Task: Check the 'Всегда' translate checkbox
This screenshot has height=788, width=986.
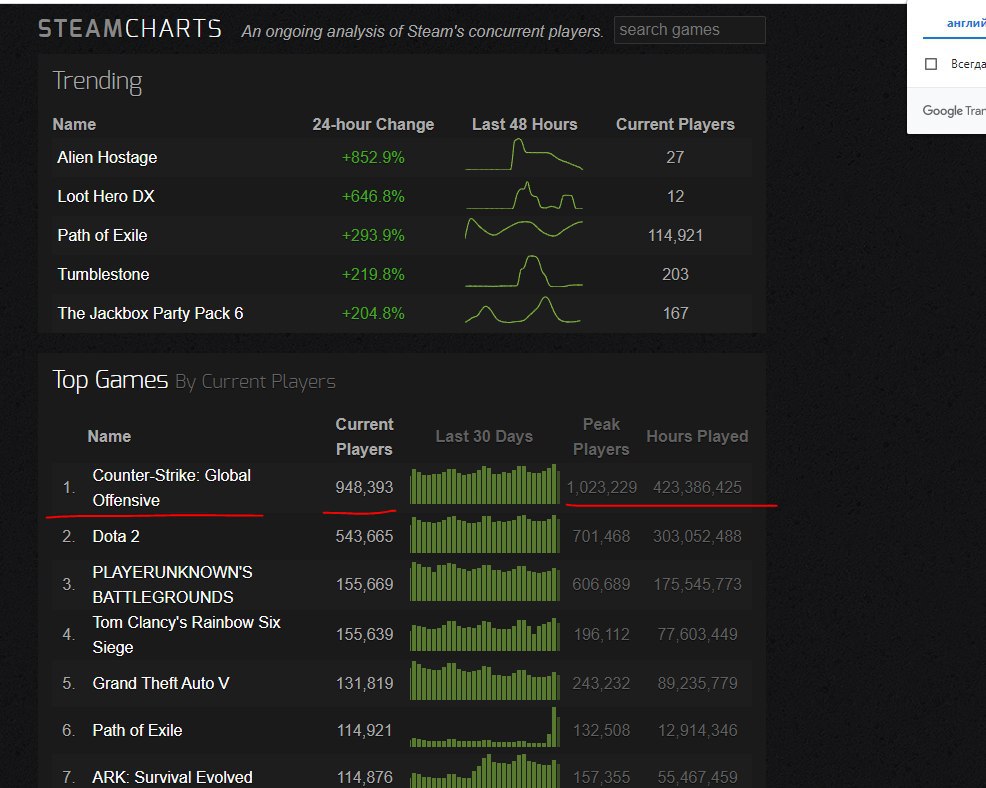Action: (x=931, y=64)
